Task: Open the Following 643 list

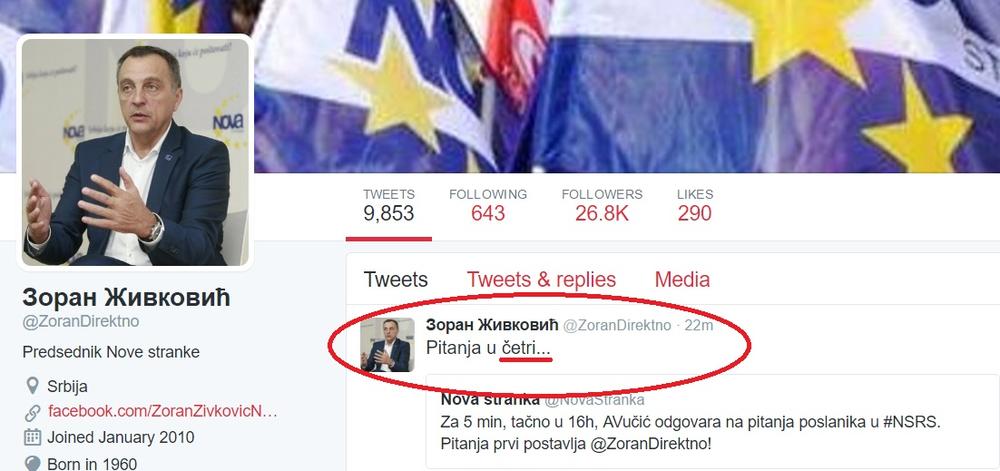Action: tap(488, 205)
